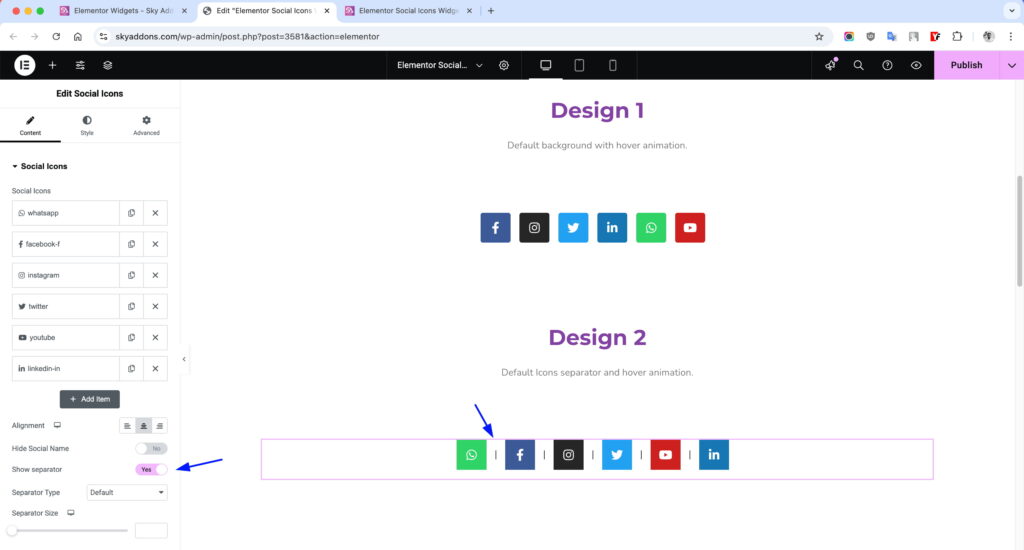Collapse the Social Icons section
1024x550 pixels.
click(40, 167)
